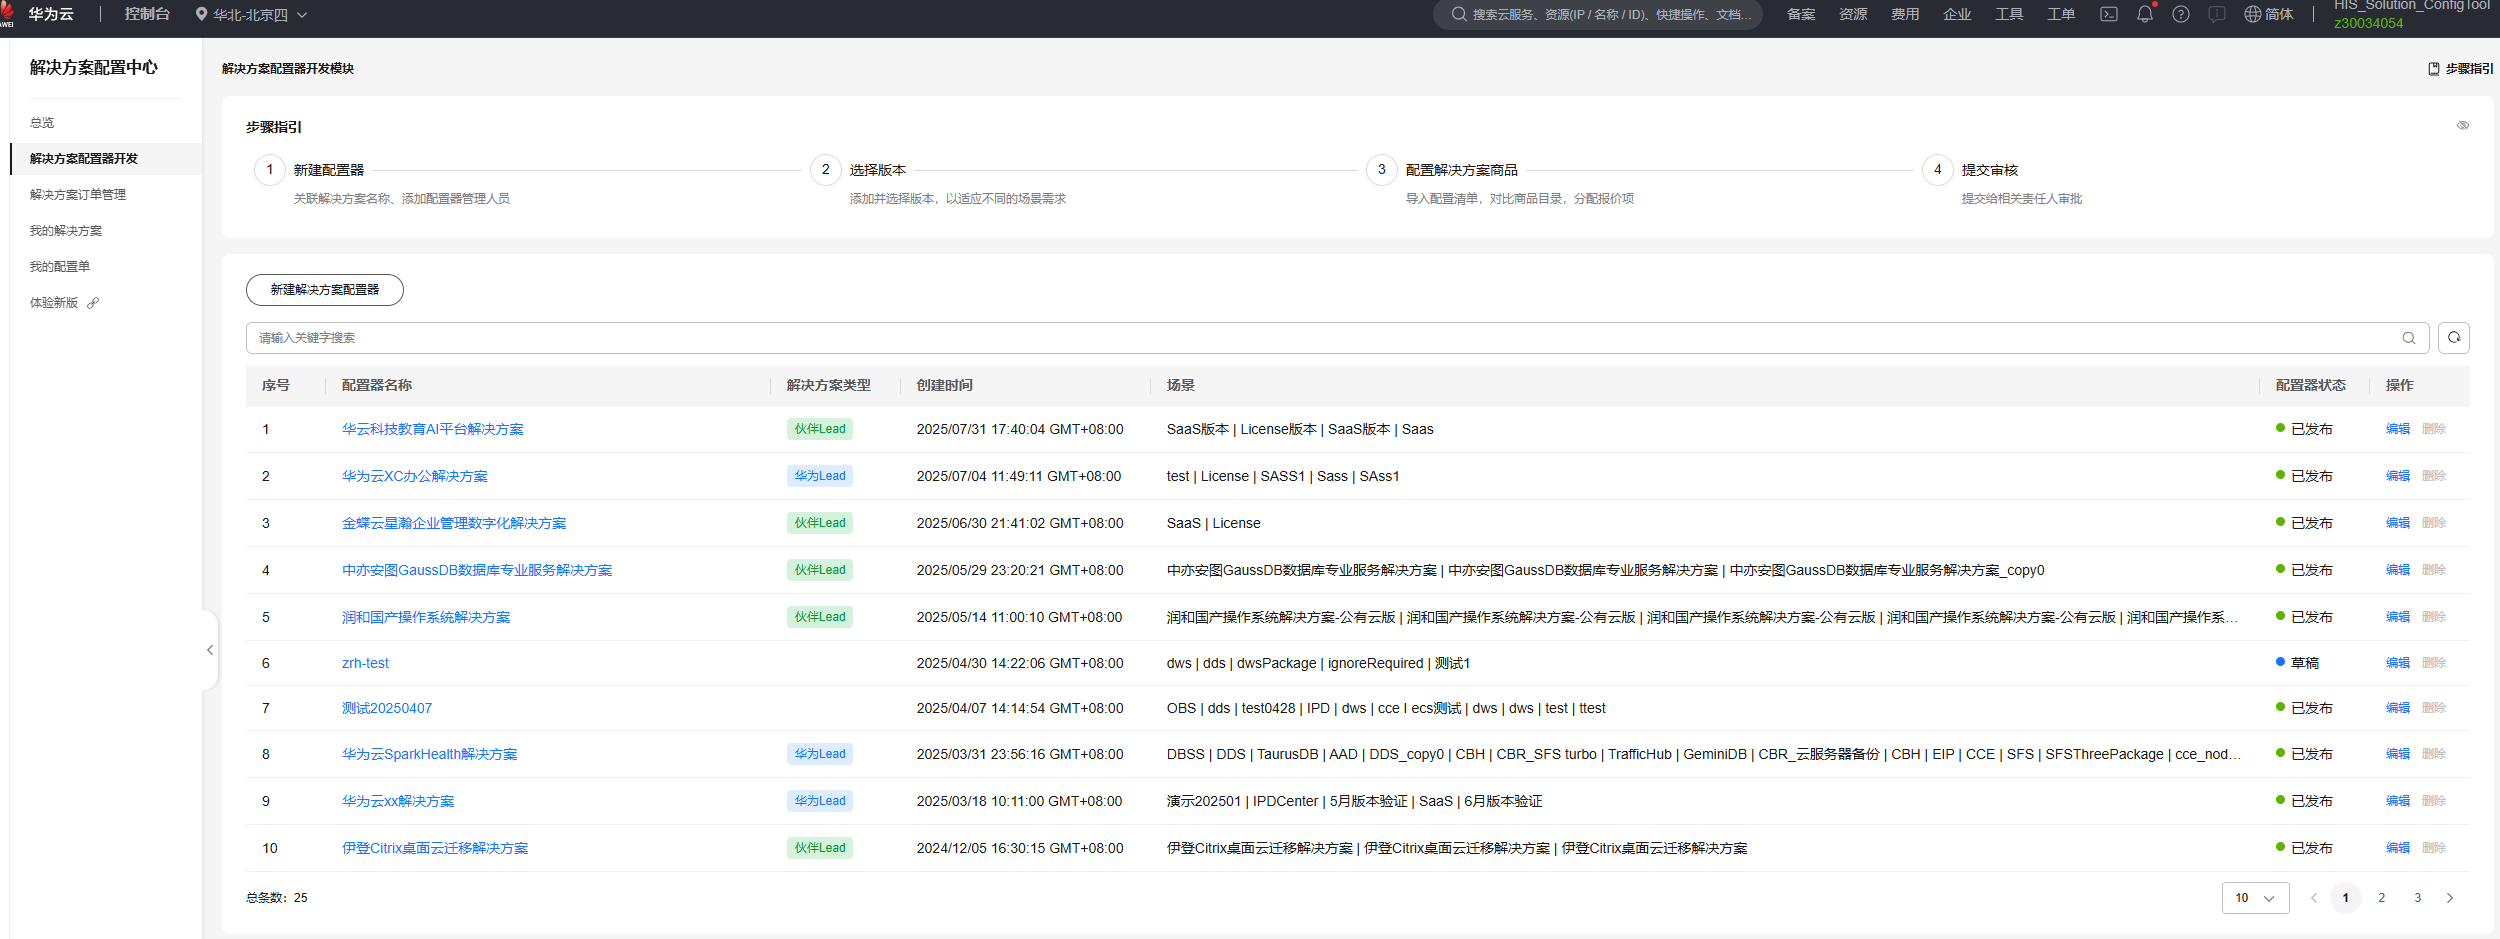Open the 备案 menu
Screen dimensions: 2500x939
[1801, 14]
